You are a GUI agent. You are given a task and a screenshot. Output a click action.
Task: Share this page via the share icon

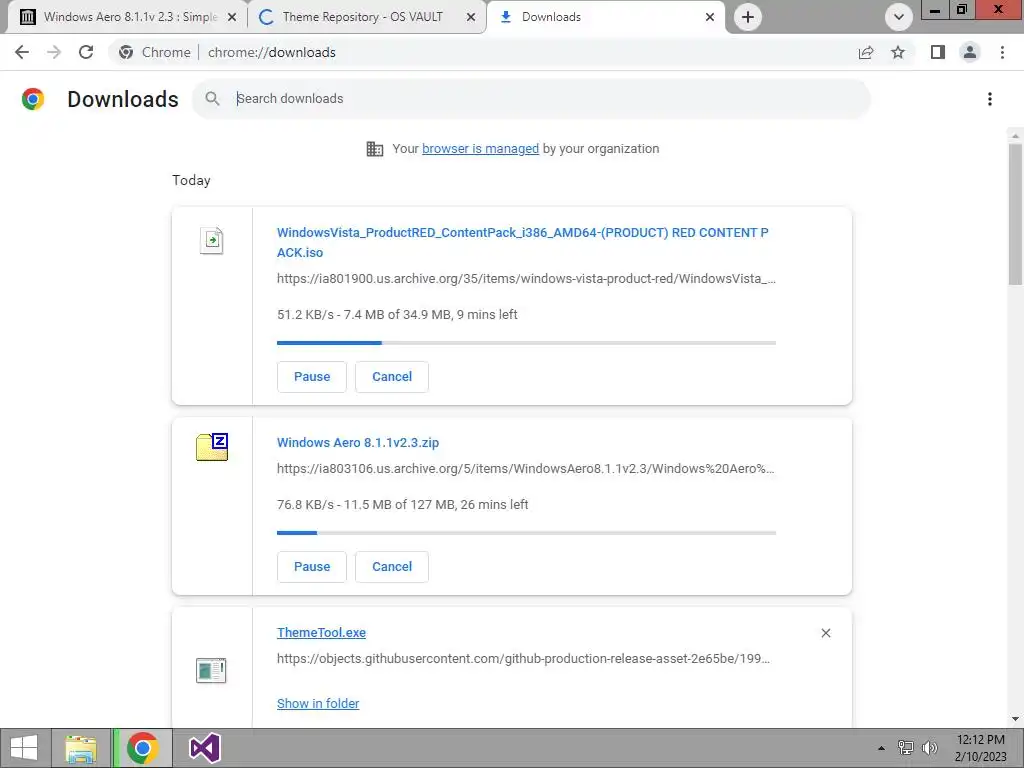866,52
